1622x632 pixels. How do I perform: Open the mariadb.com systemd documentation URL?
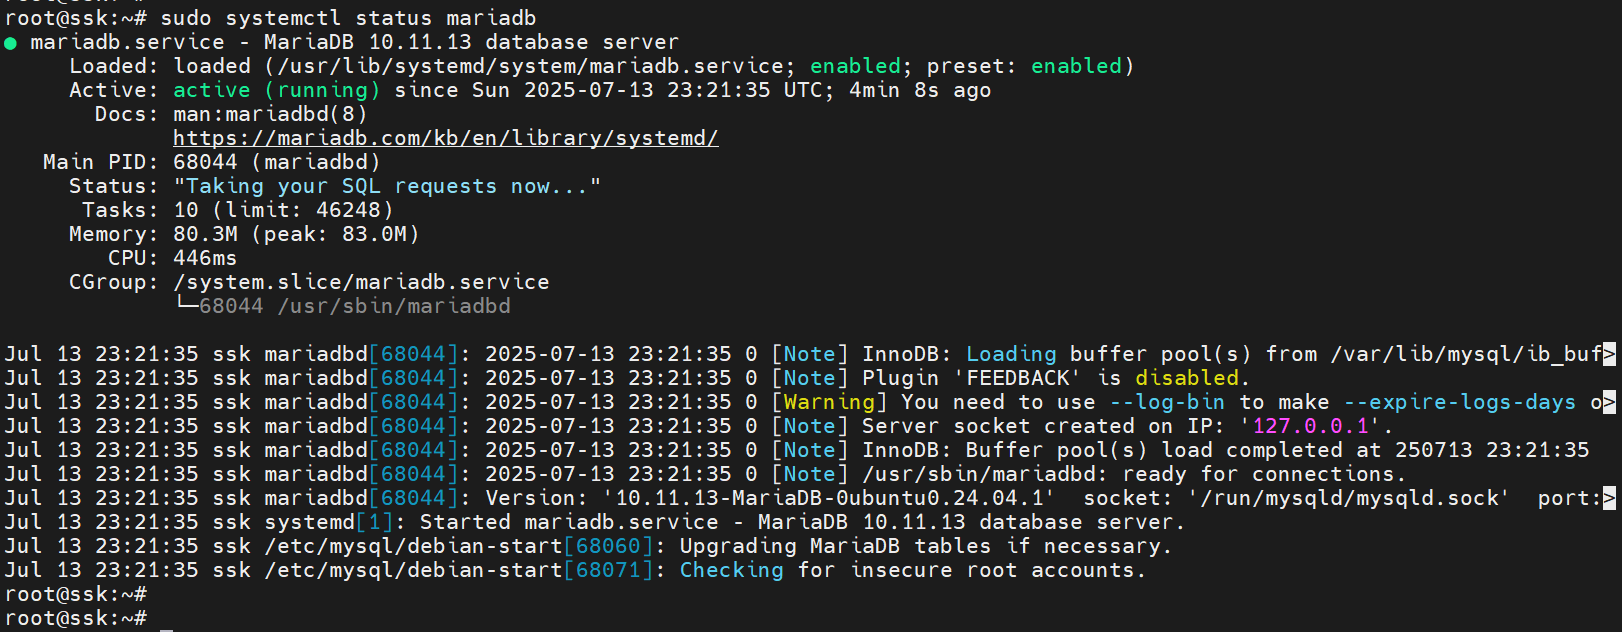coord(445,138)
